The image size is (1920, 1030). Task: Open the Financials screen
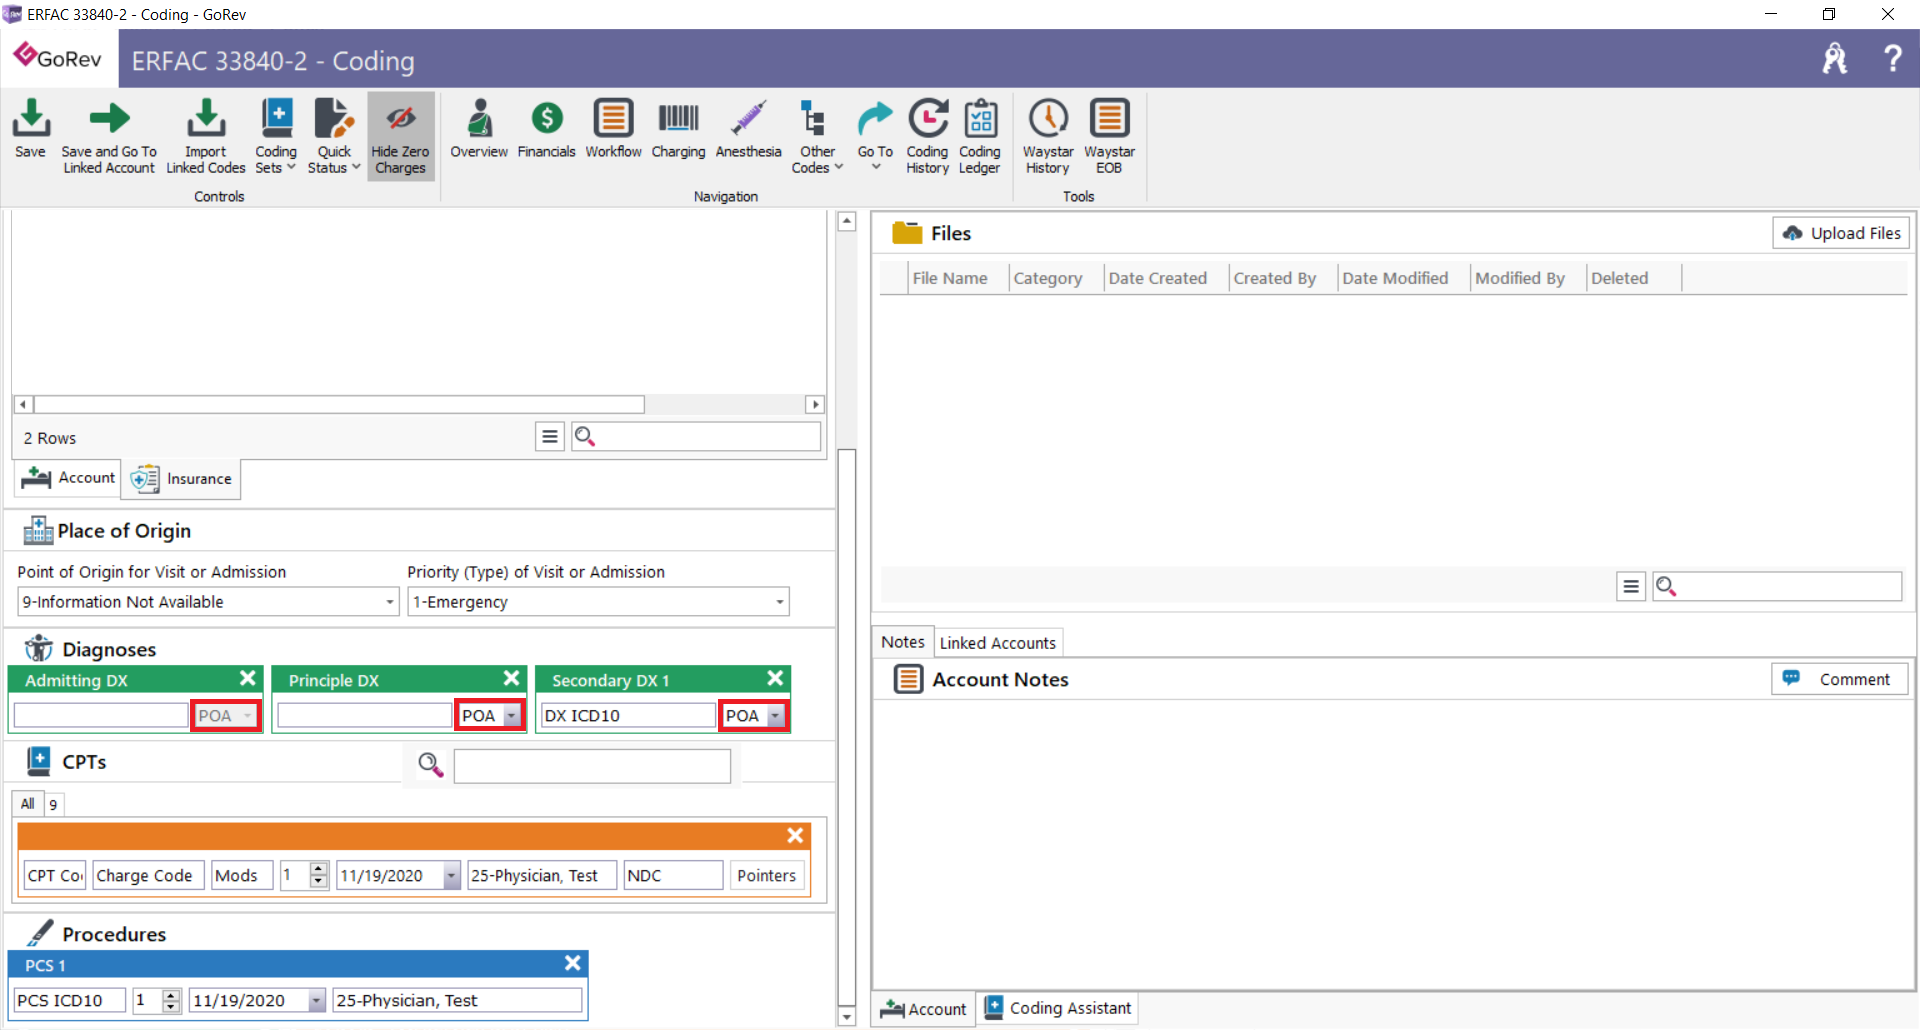click(546, 130)
